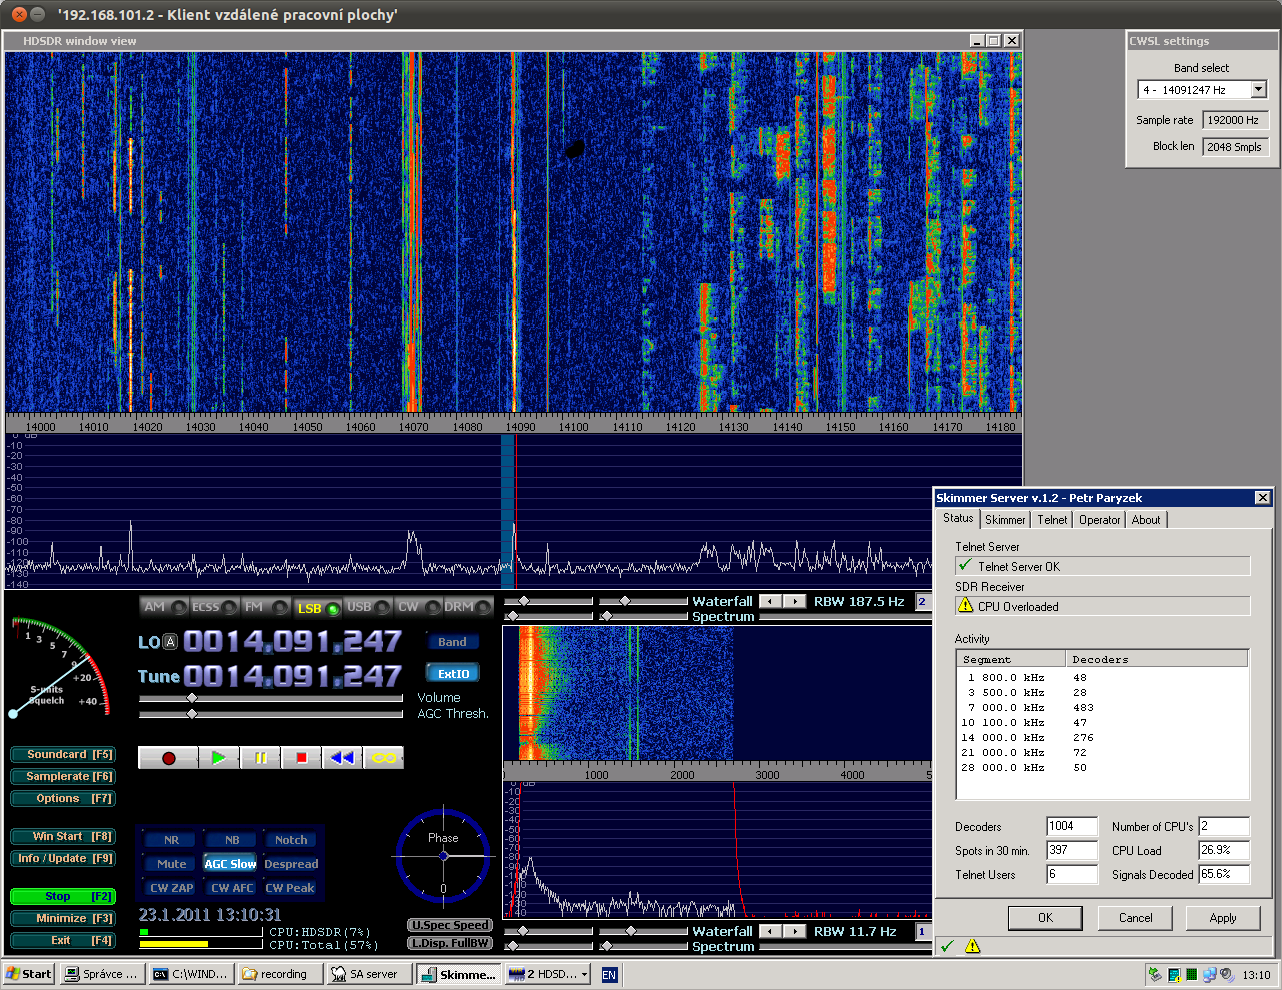1282x990 pixels.
Task: Click the Decoders field showing 1004
Action: [x=1071, y=826]
